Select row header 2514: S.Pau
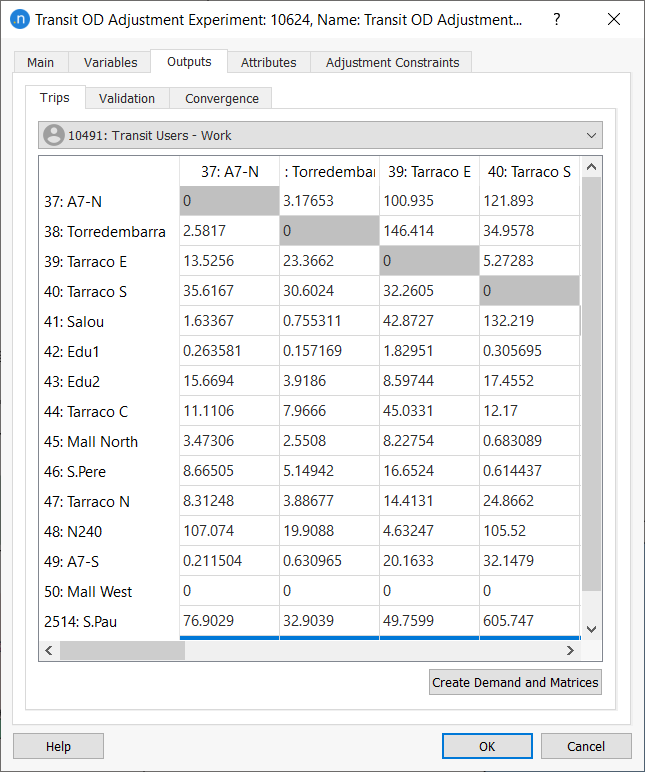 109,622
